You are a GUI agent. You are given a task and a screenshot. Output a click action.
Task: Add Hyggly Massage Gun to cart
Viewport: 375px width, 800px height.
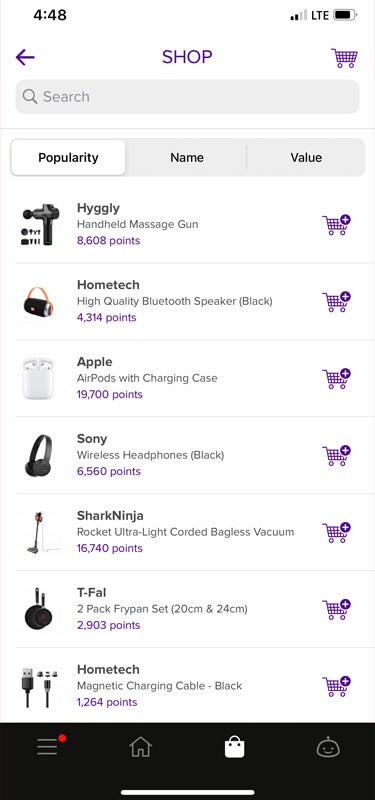click(x=337, y=225)
